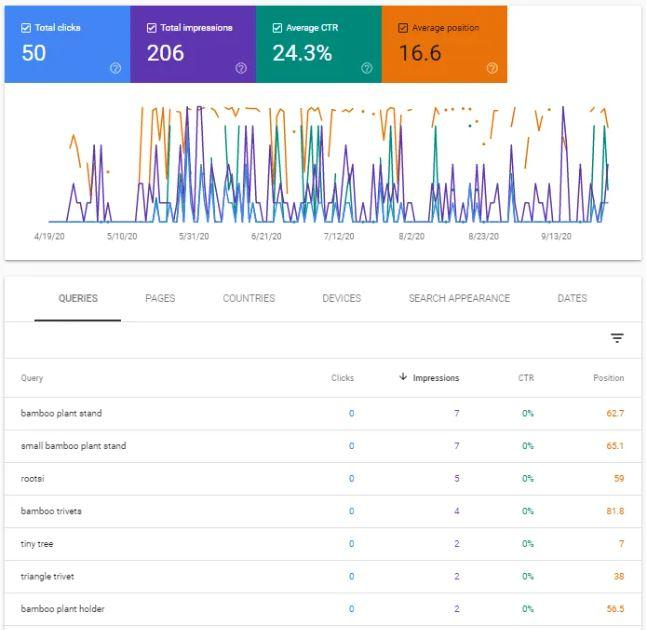
Task: Click the 'bamboo plant stand' query row
Action: point(61,413)
